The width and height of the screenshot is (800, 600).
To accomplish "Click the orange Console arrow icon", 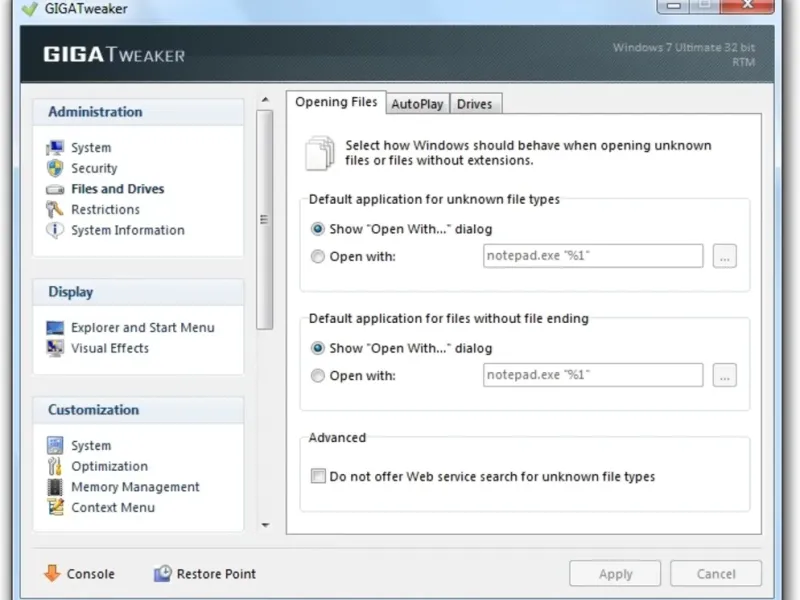I will pyautogui.click(x=52, y=573).
